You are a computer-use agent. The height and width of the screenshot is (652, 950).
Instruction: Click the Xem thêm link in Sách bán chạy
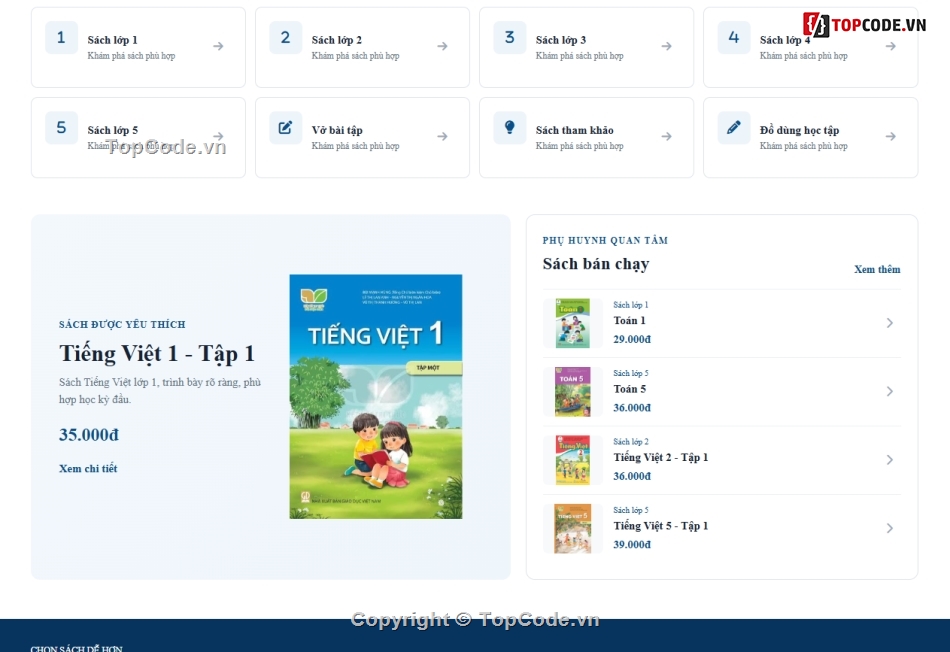(x=877, y=269)
